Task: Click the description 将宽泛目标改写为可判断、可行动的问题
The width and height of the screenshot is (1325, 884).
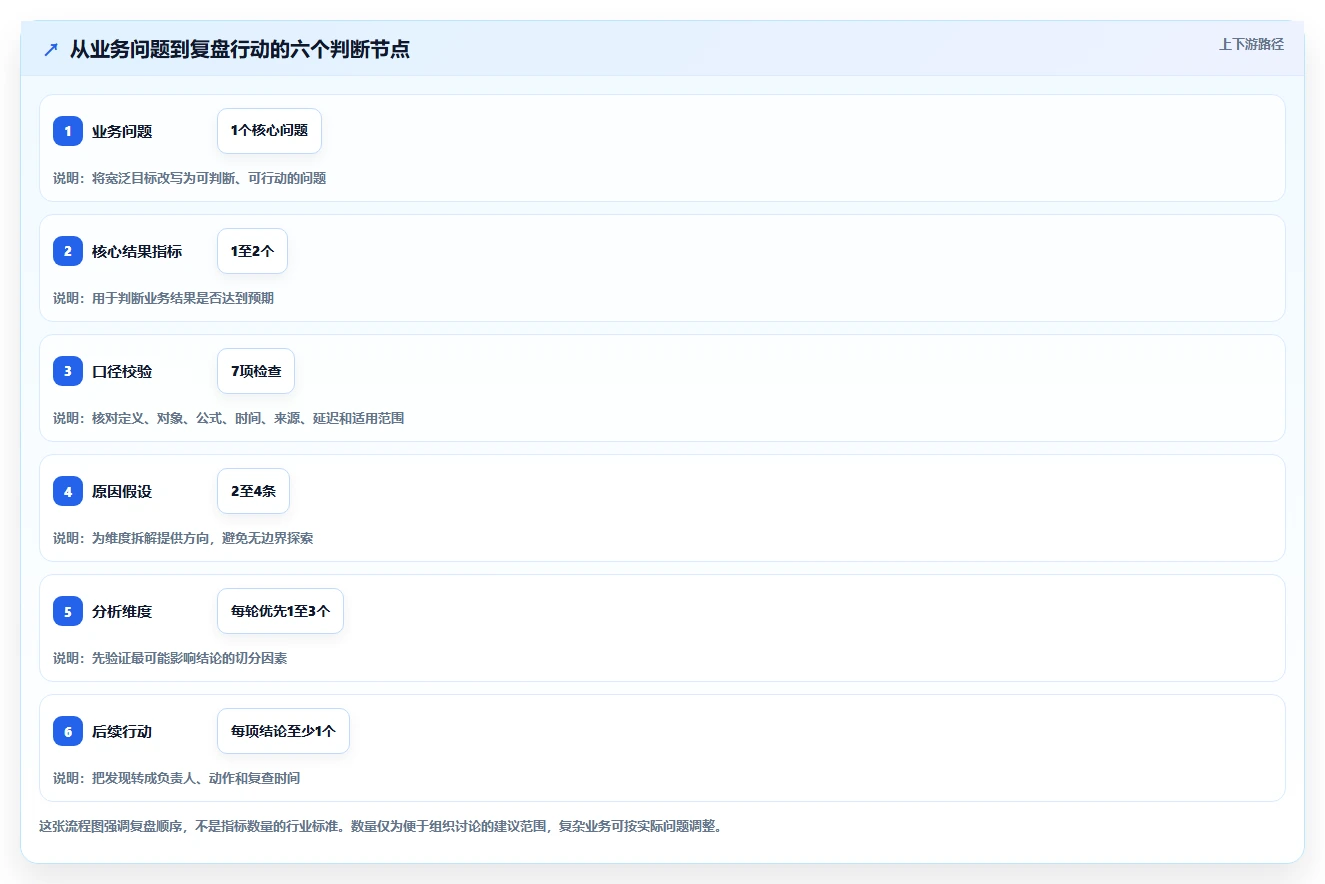Action: tap(190, 178)
